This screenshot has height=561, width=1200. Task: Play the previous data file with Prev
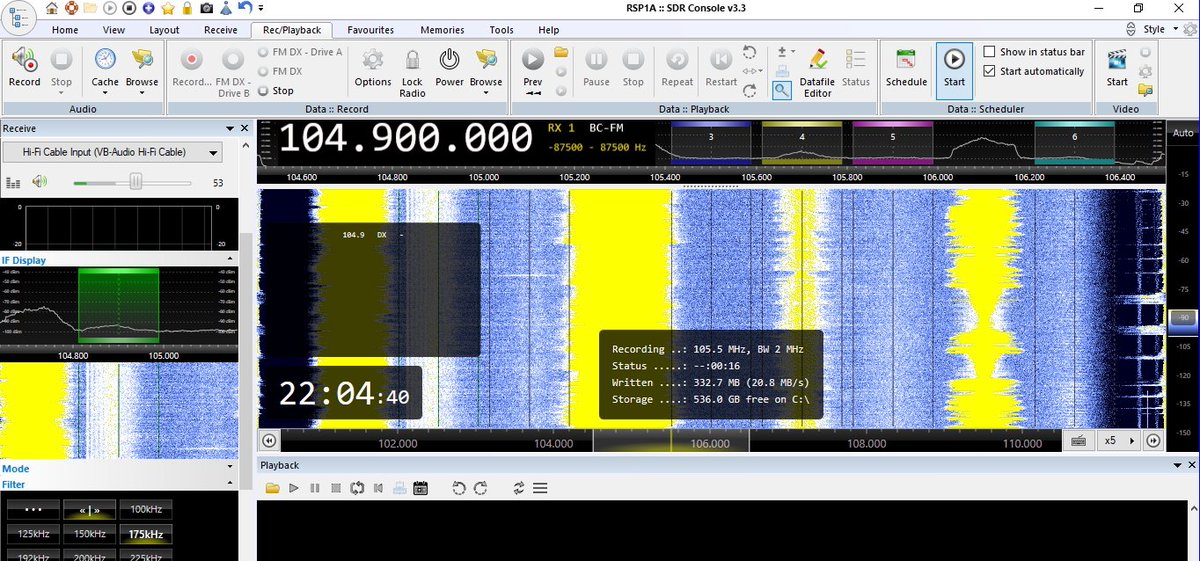[533, 60]
